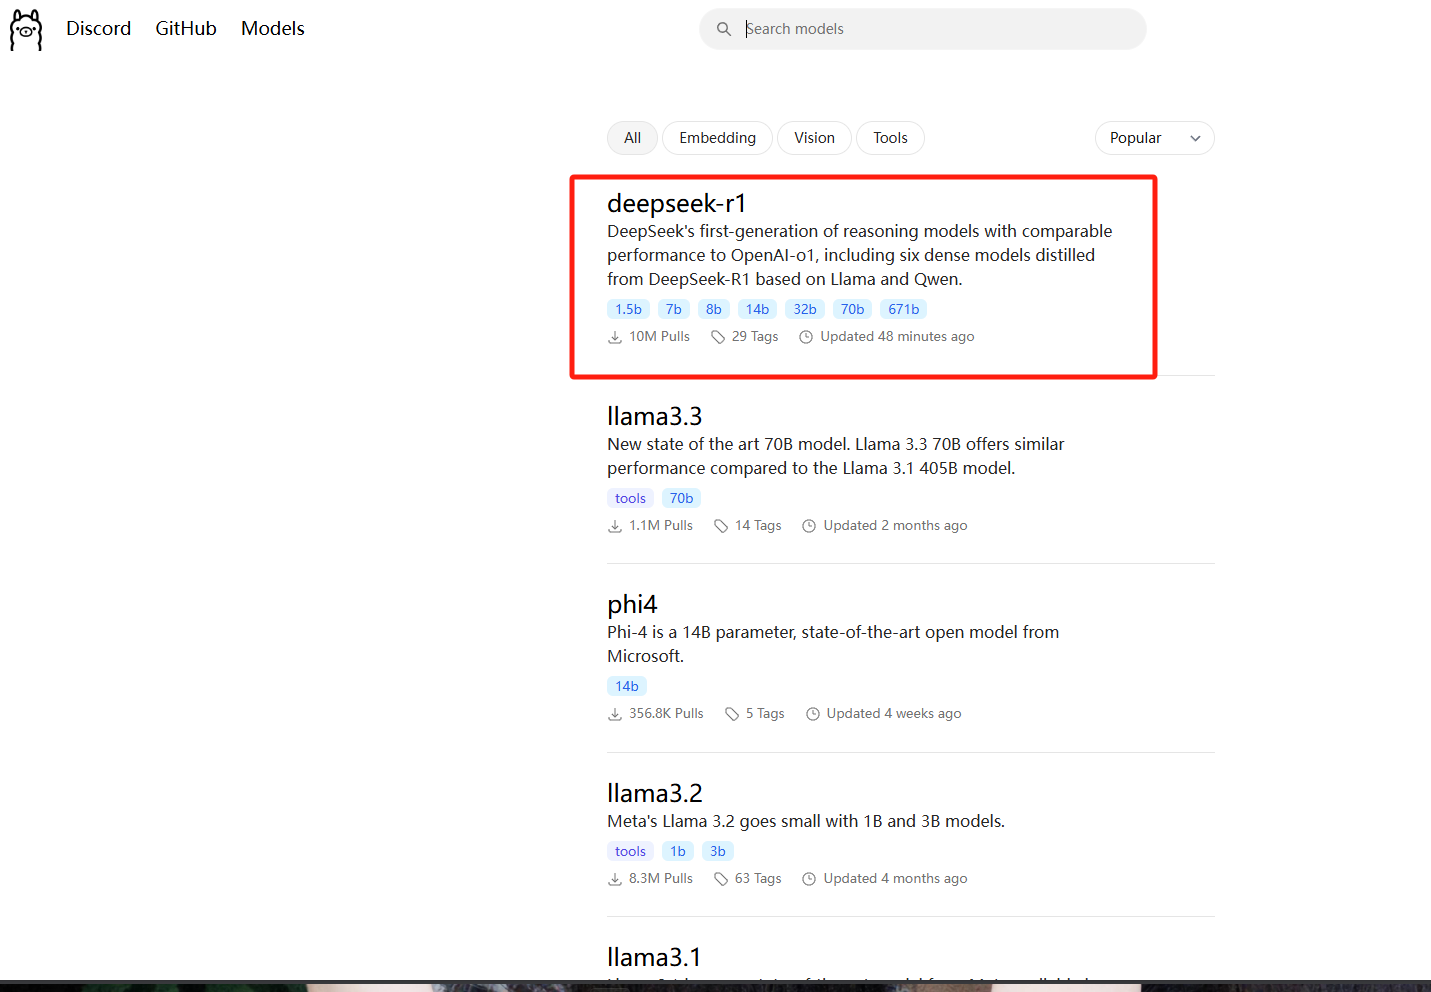1431x992 pixels.
Task: Click the download icon beside 356.8K Pulls
Action: point(615,714)
